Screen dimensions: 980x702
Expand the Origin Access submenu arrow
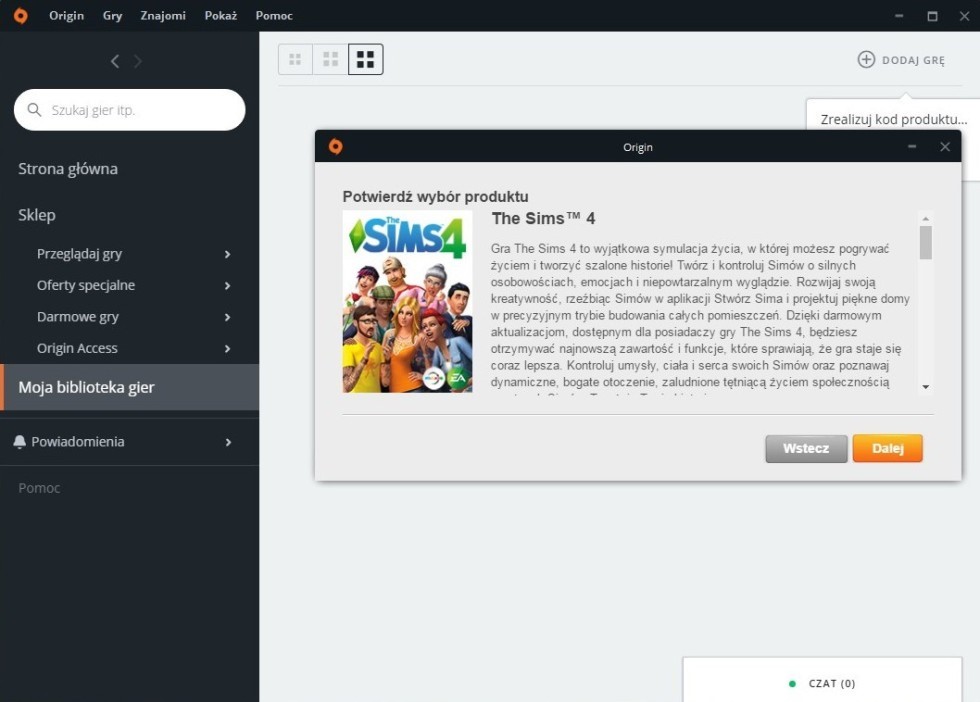228,349
